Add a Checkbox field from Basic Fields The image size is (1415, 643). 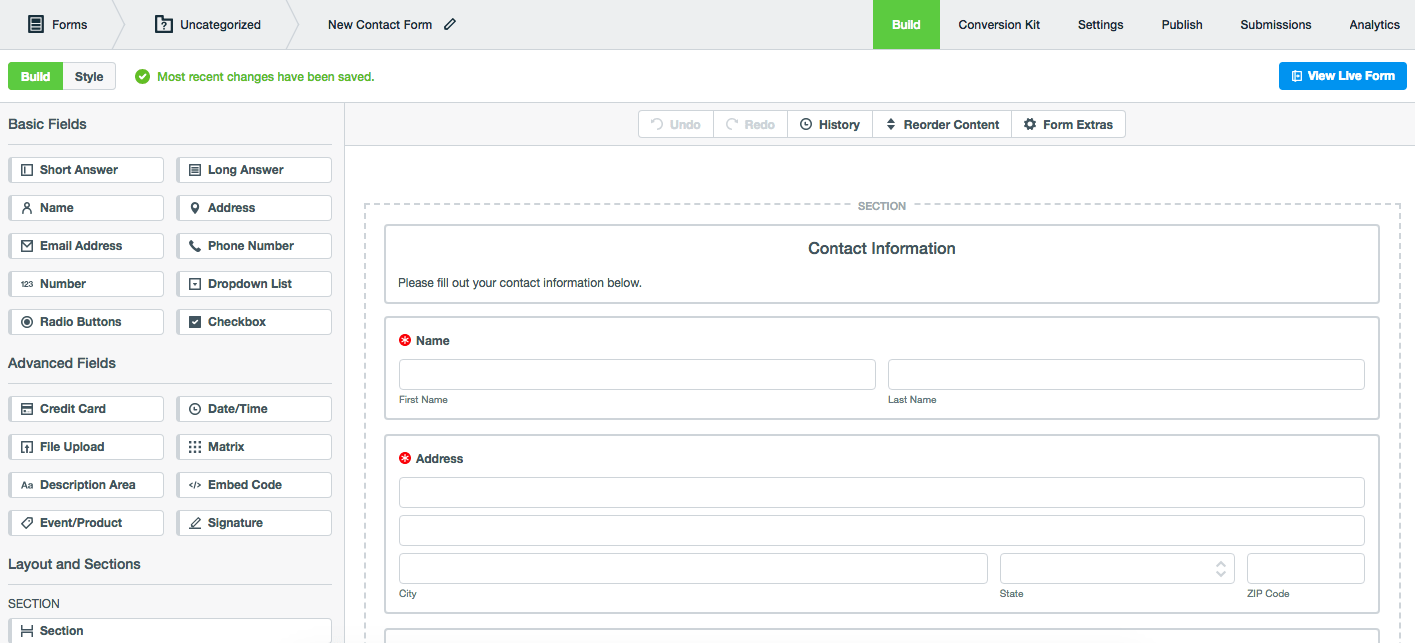[x=254, y=321]
